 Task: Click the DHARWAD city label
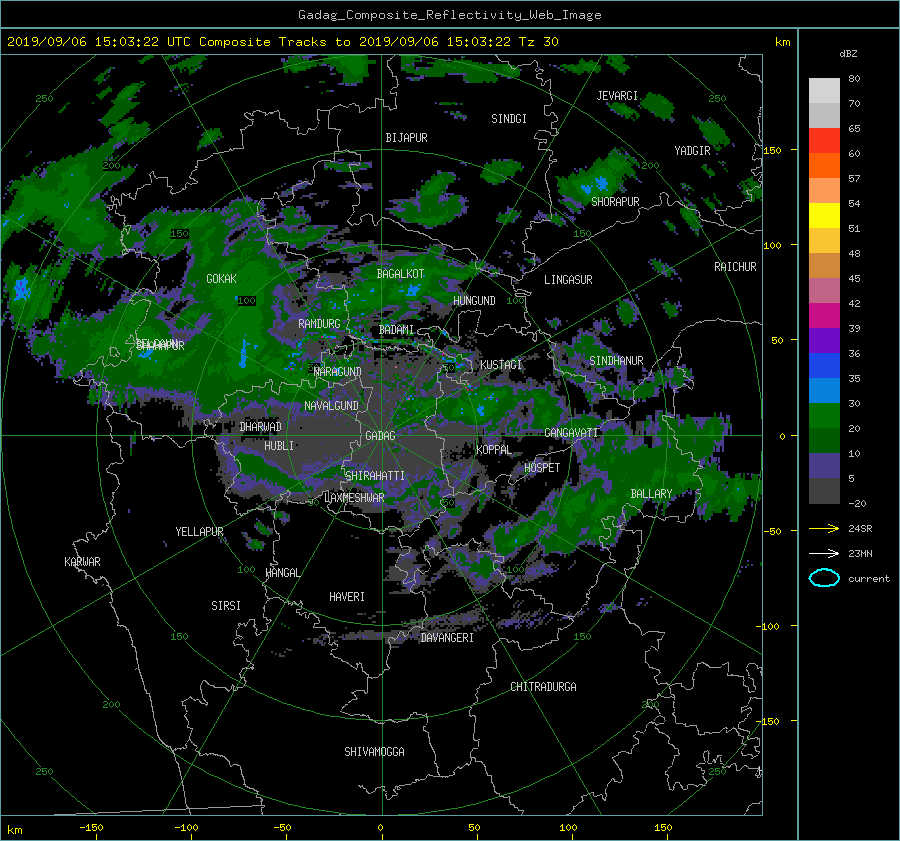coord(261,427)
